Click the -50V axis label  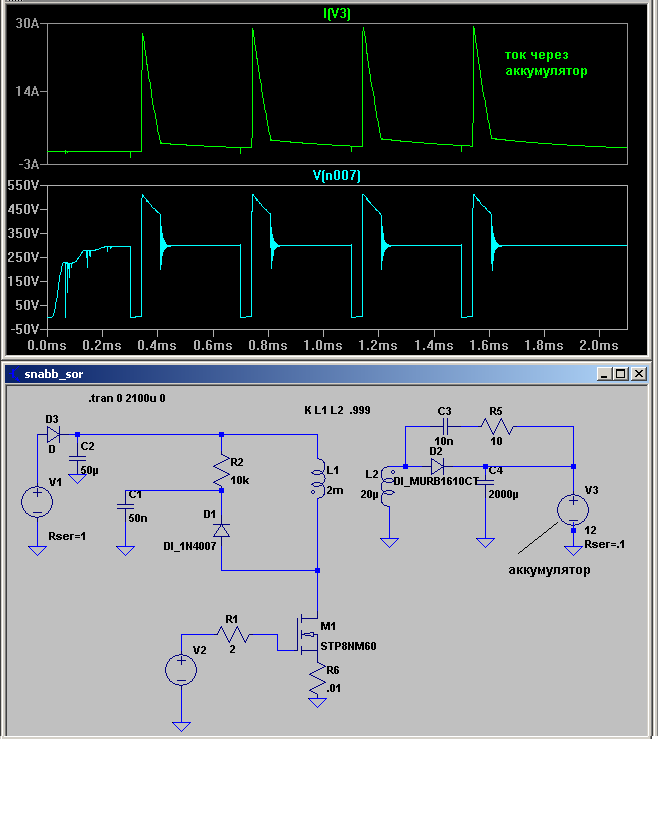point(26,329)
